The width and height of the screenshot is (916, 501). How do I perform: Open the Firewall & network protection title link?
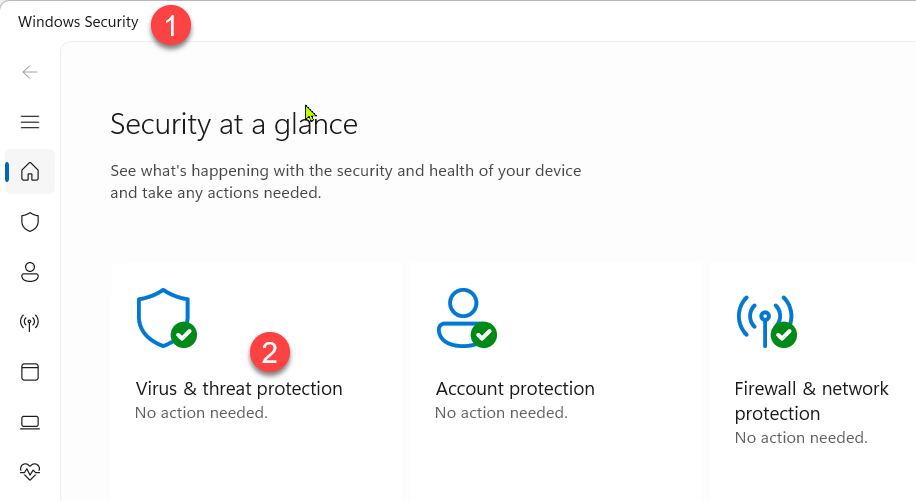811,401
